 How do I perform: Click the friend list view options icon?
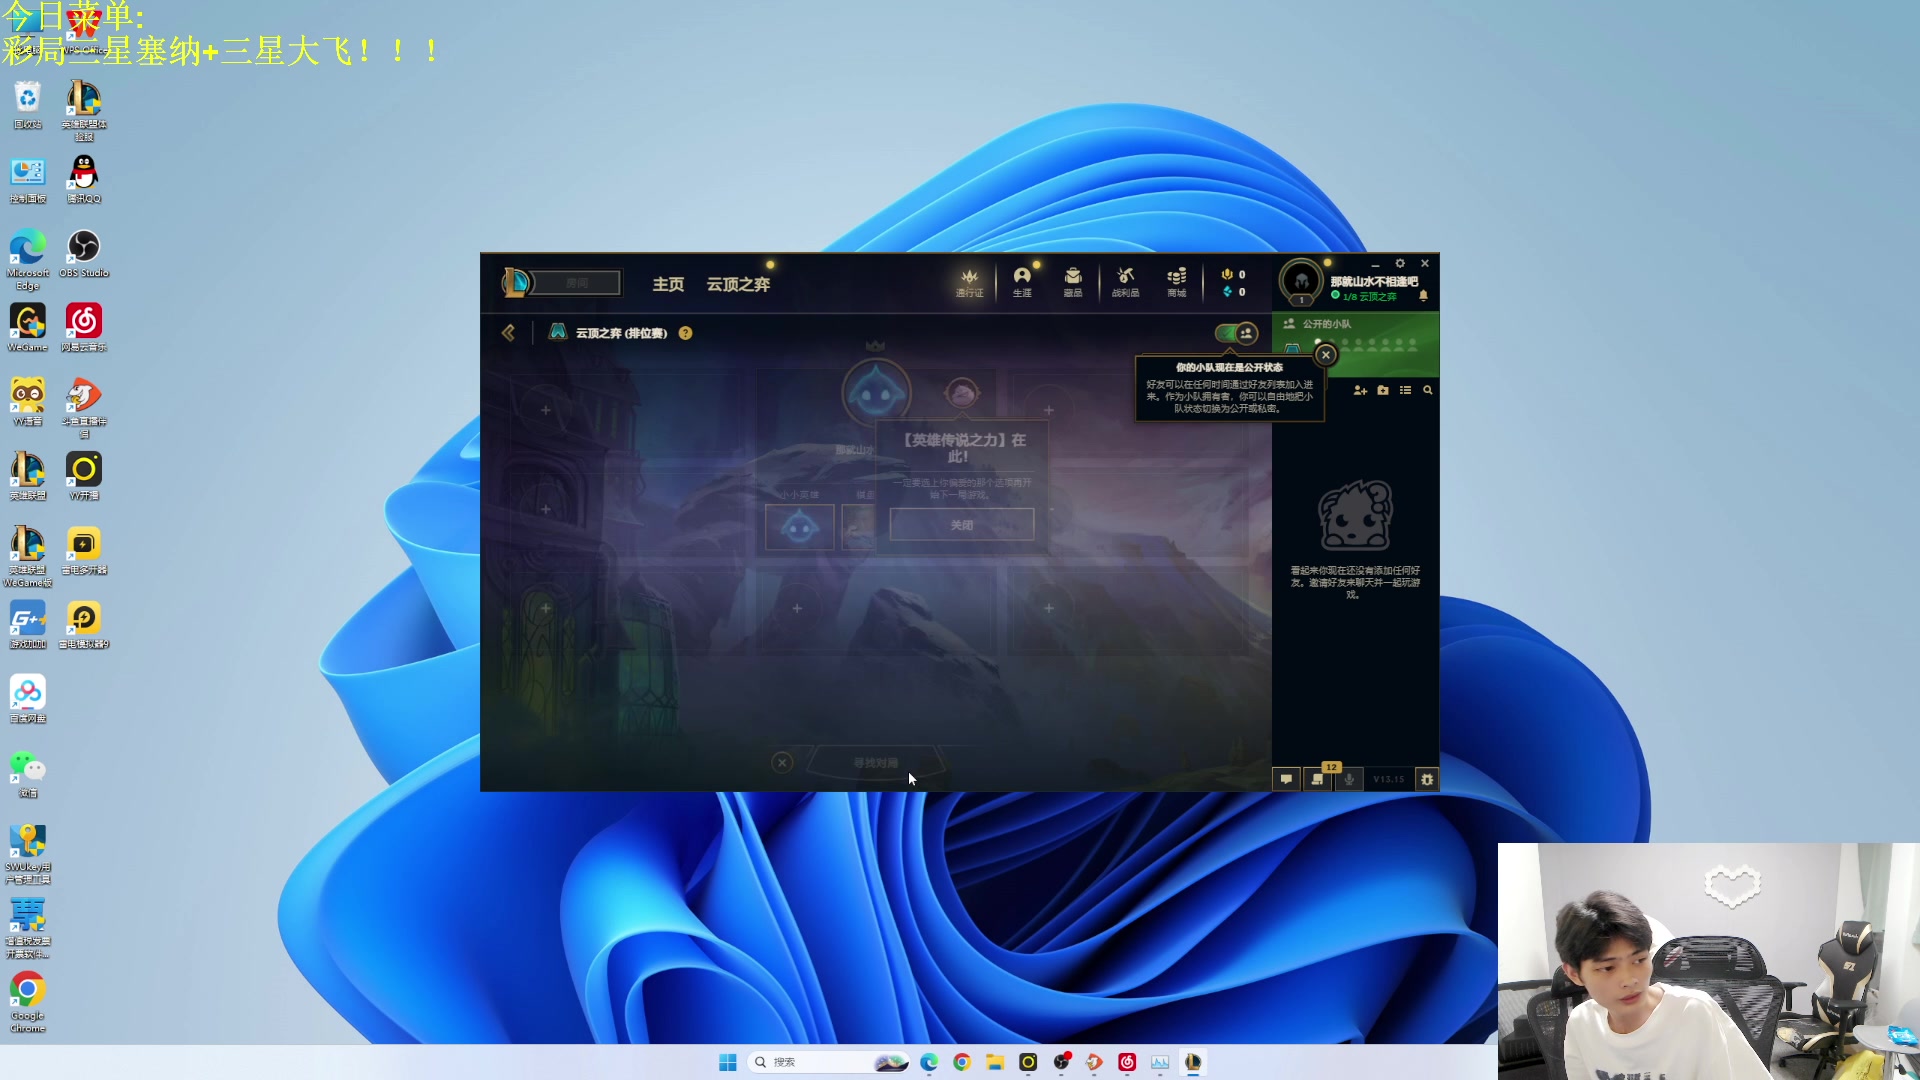click(1405, 390)
